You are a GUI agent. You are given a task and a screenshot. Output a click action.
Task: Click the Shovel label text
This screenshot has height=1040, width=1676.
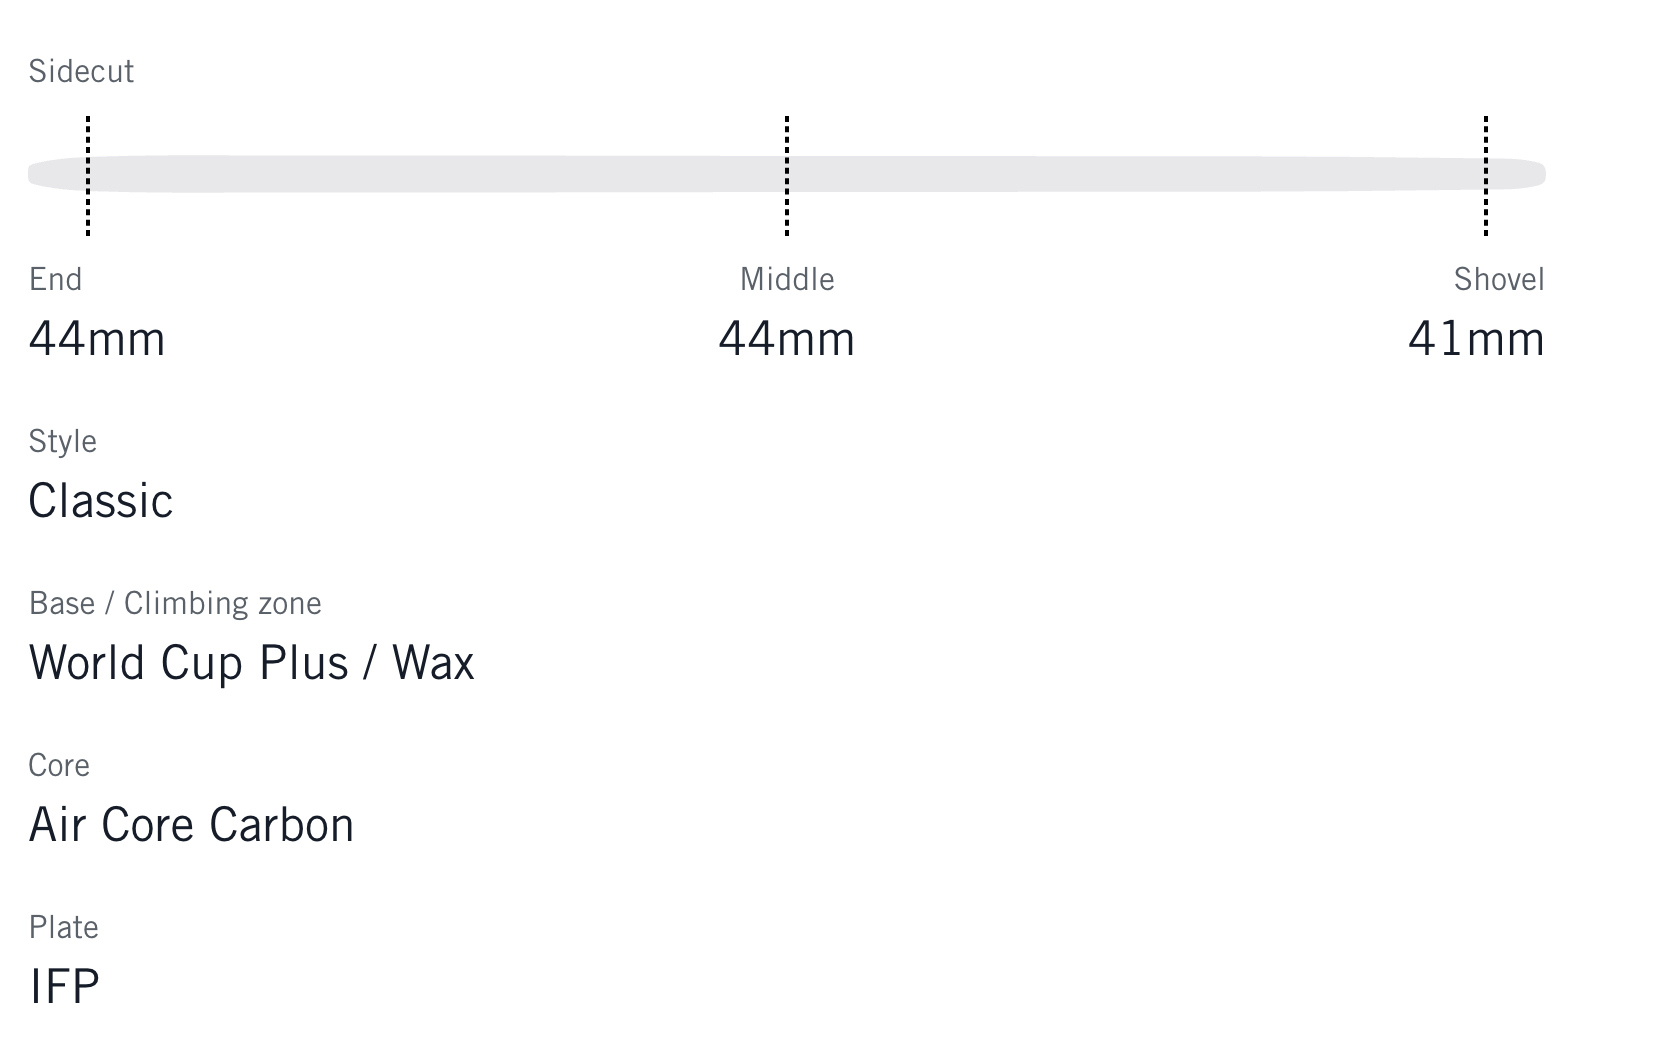coord(1499,279)
